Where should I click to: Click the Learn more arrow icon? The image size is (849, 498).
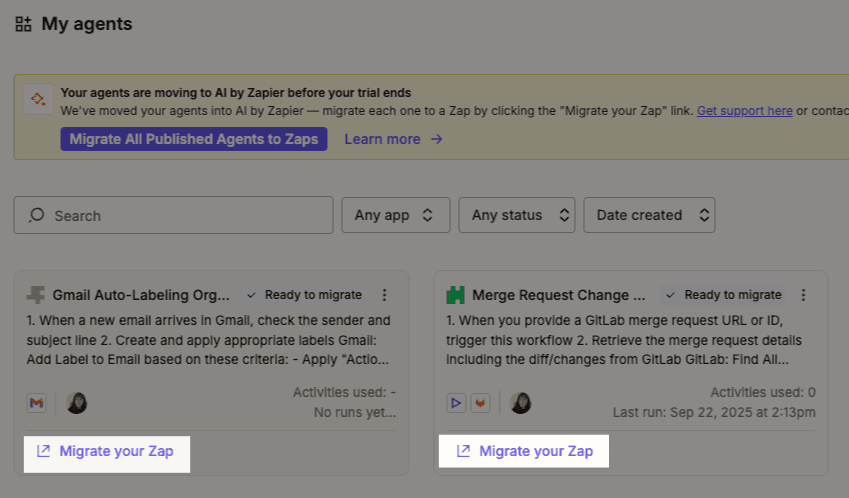[x=436, y=139]
